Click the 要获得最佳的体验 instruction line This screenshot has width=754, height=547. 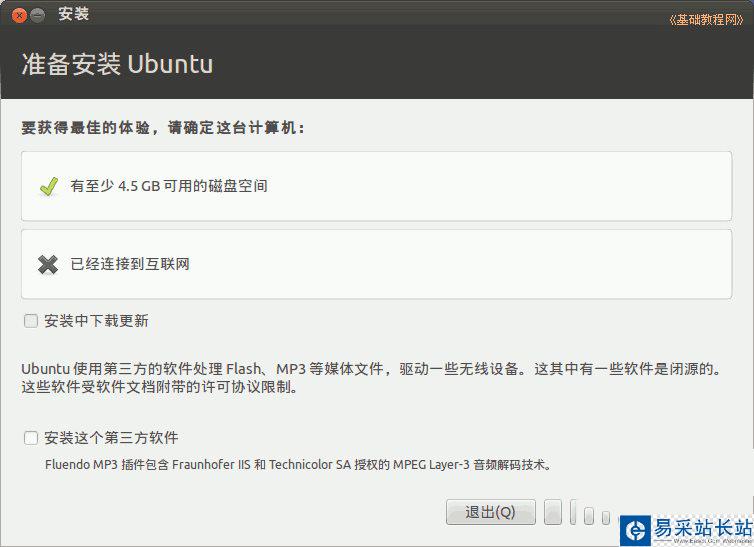coord(163,128)
